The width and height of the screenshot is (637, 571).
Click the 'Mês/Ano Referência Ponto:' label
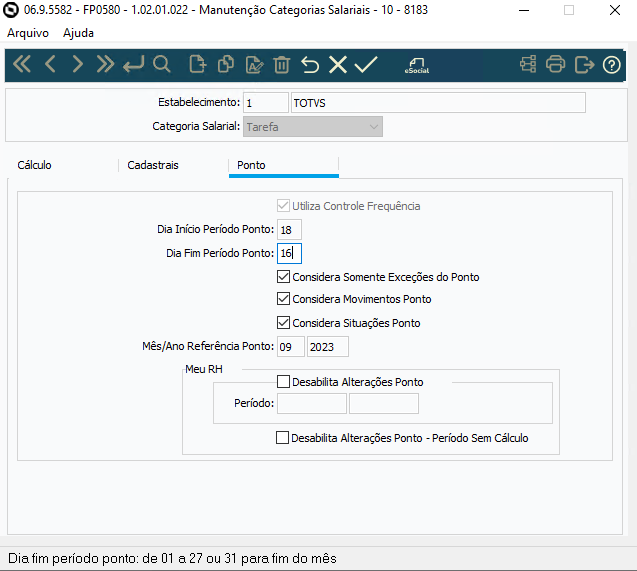tap(208, 346)
